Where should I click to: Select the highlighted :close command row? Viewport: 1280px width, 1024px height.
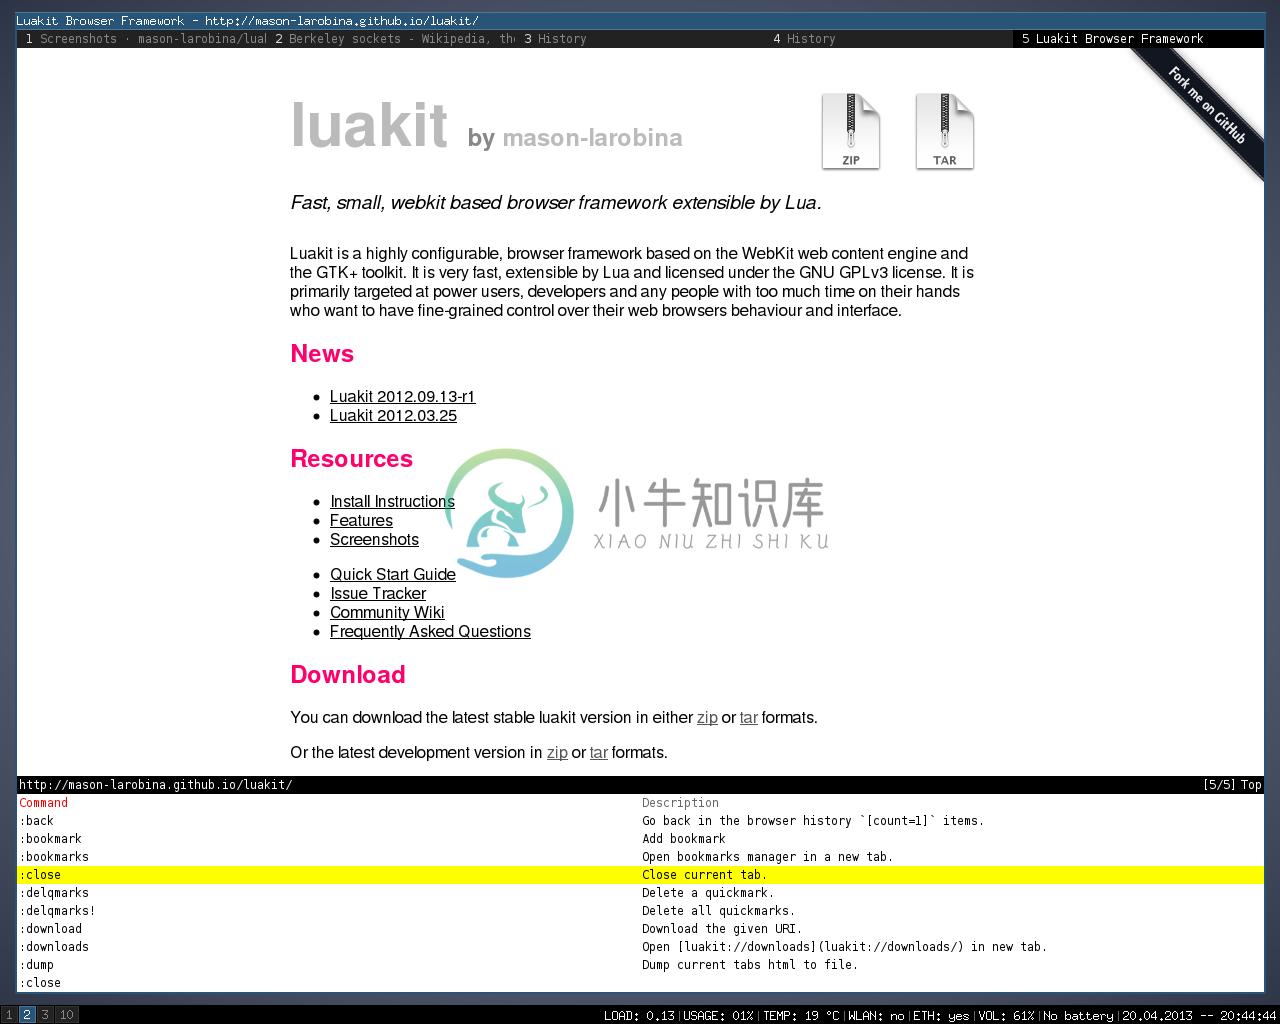[640, 875]
